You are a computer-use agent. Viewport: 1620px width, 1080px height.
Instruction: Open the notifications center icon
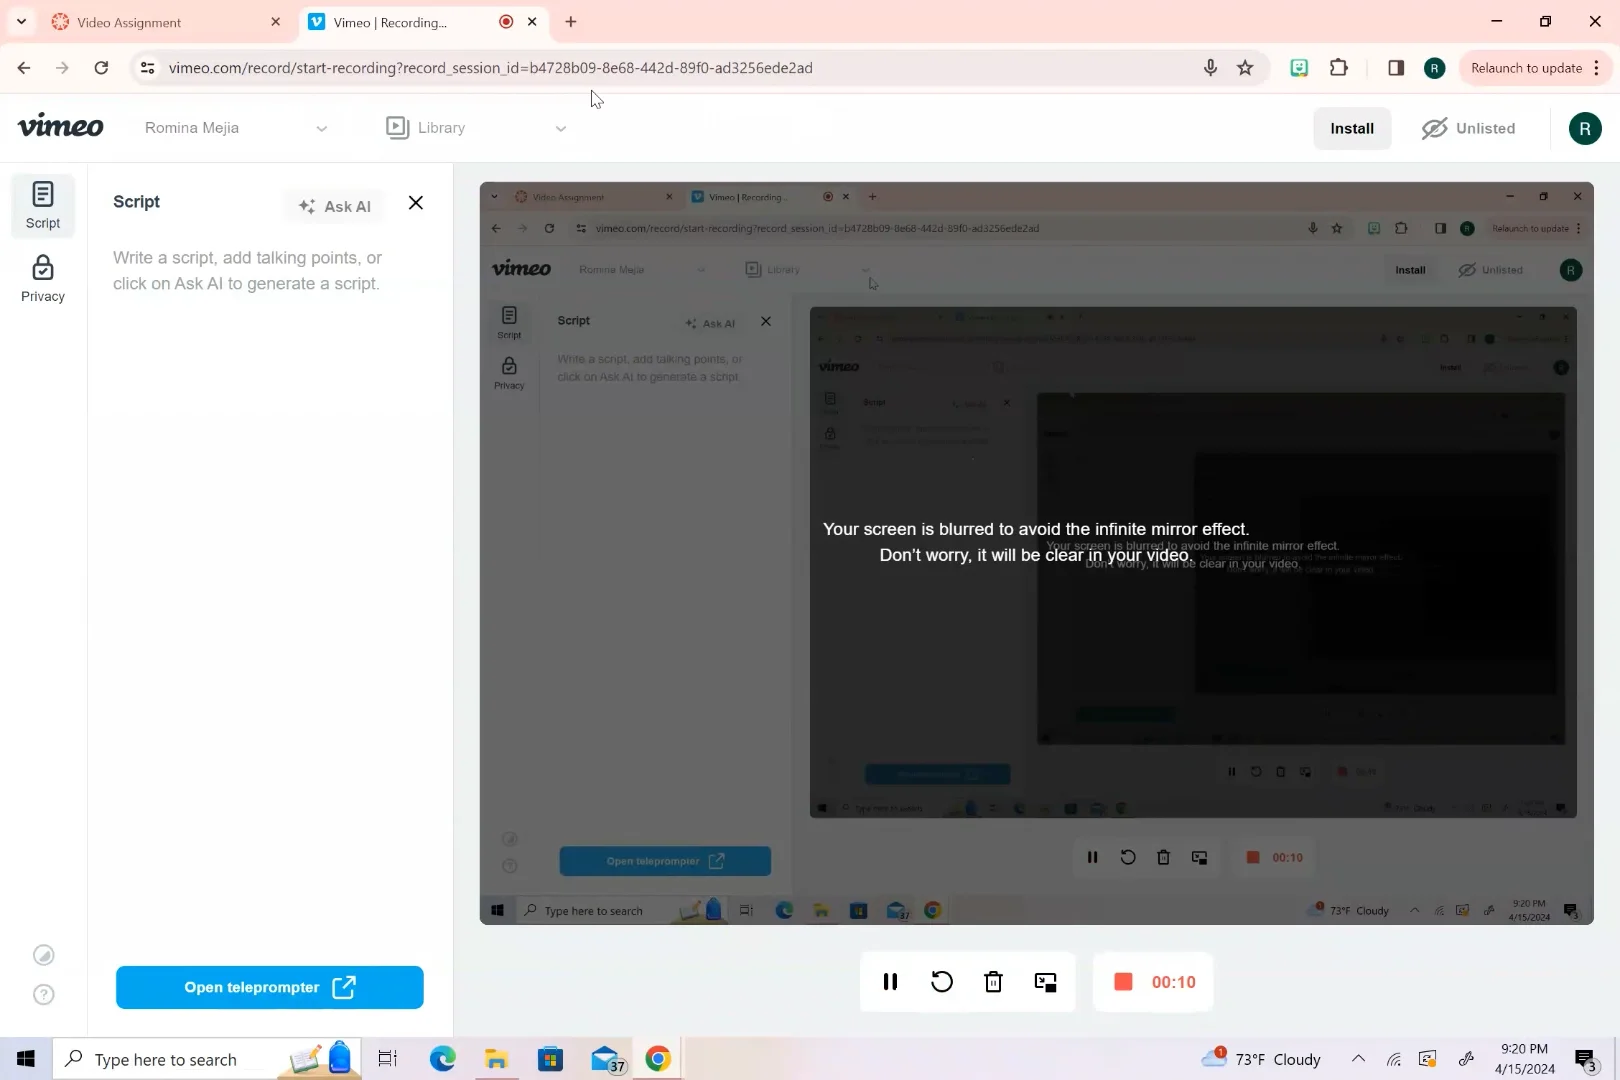1585,1059
